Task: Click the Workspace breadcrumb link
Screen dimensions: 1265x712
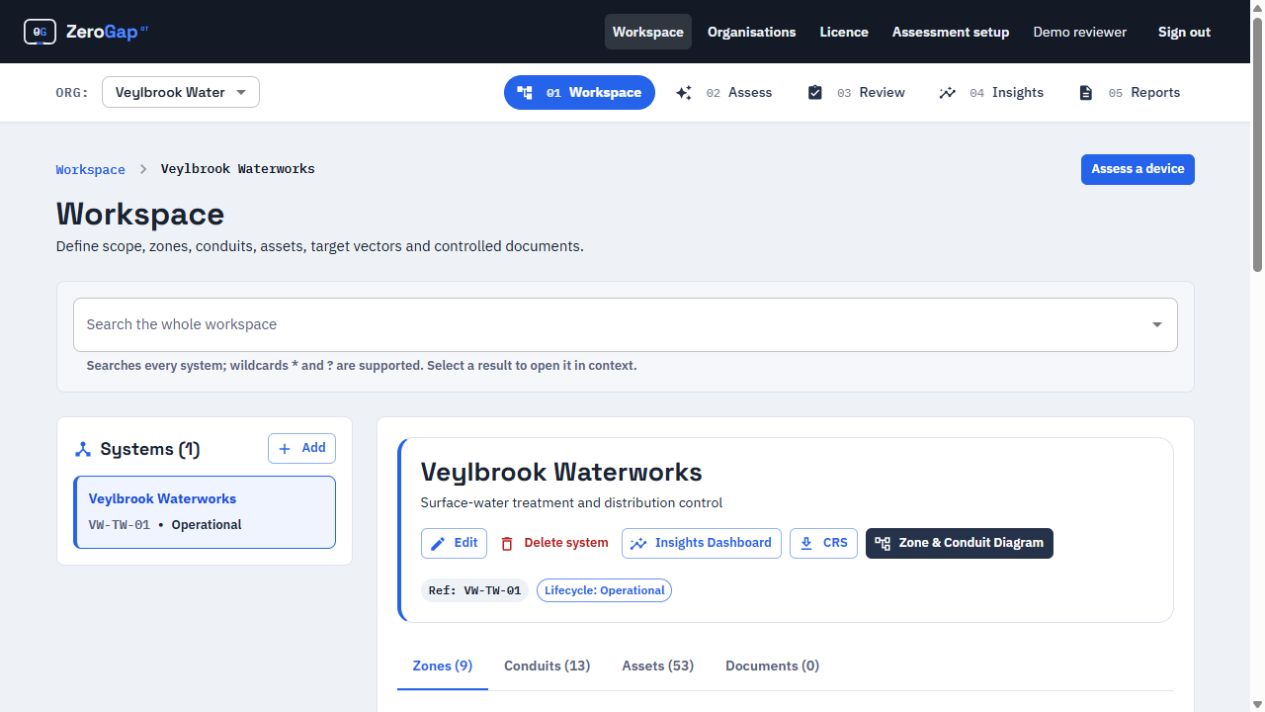Action: (x=91, y=170)
